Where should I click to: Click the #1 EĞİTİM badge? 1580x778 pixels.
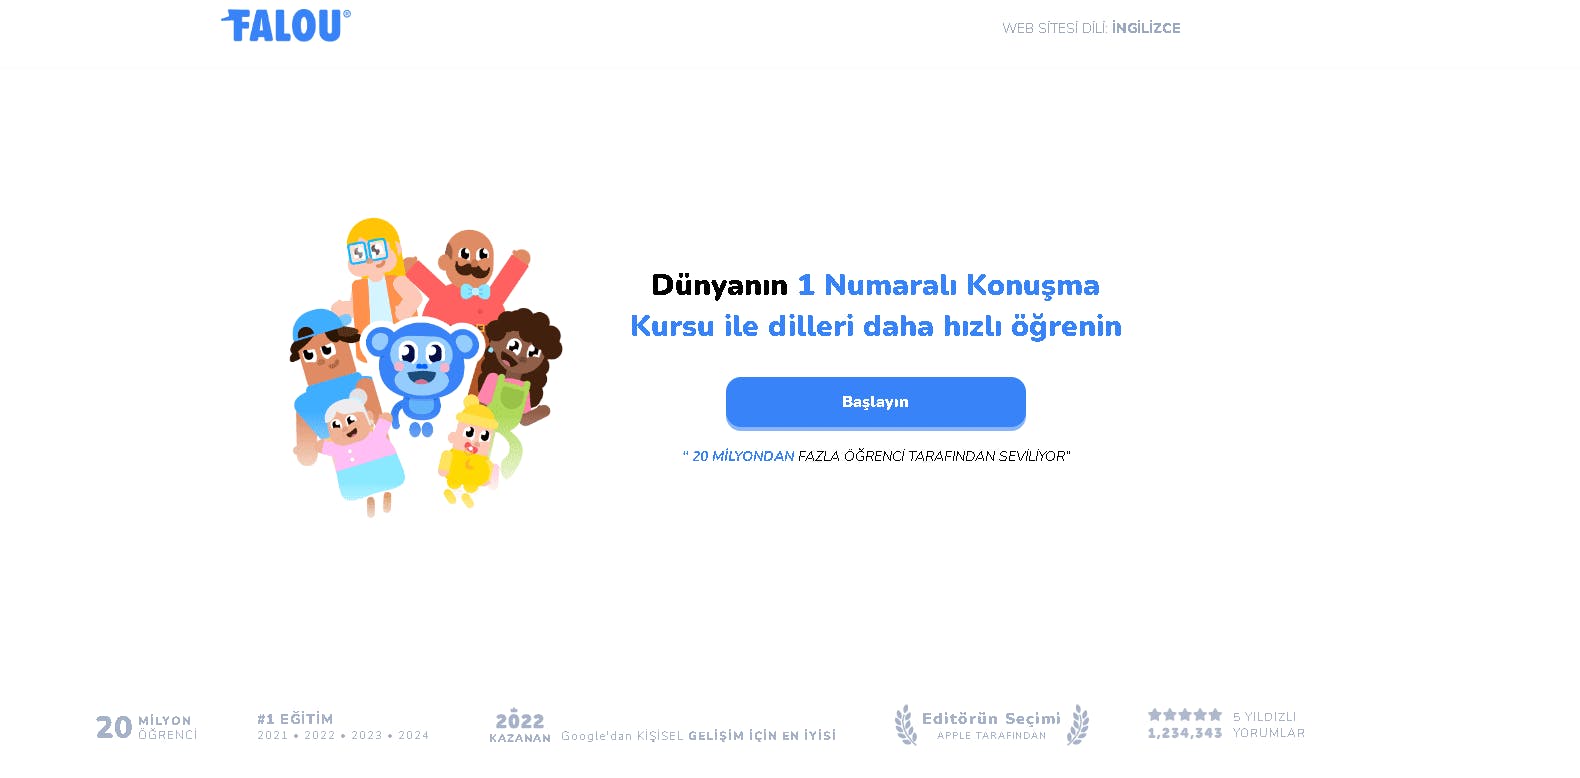click(343, 726)
